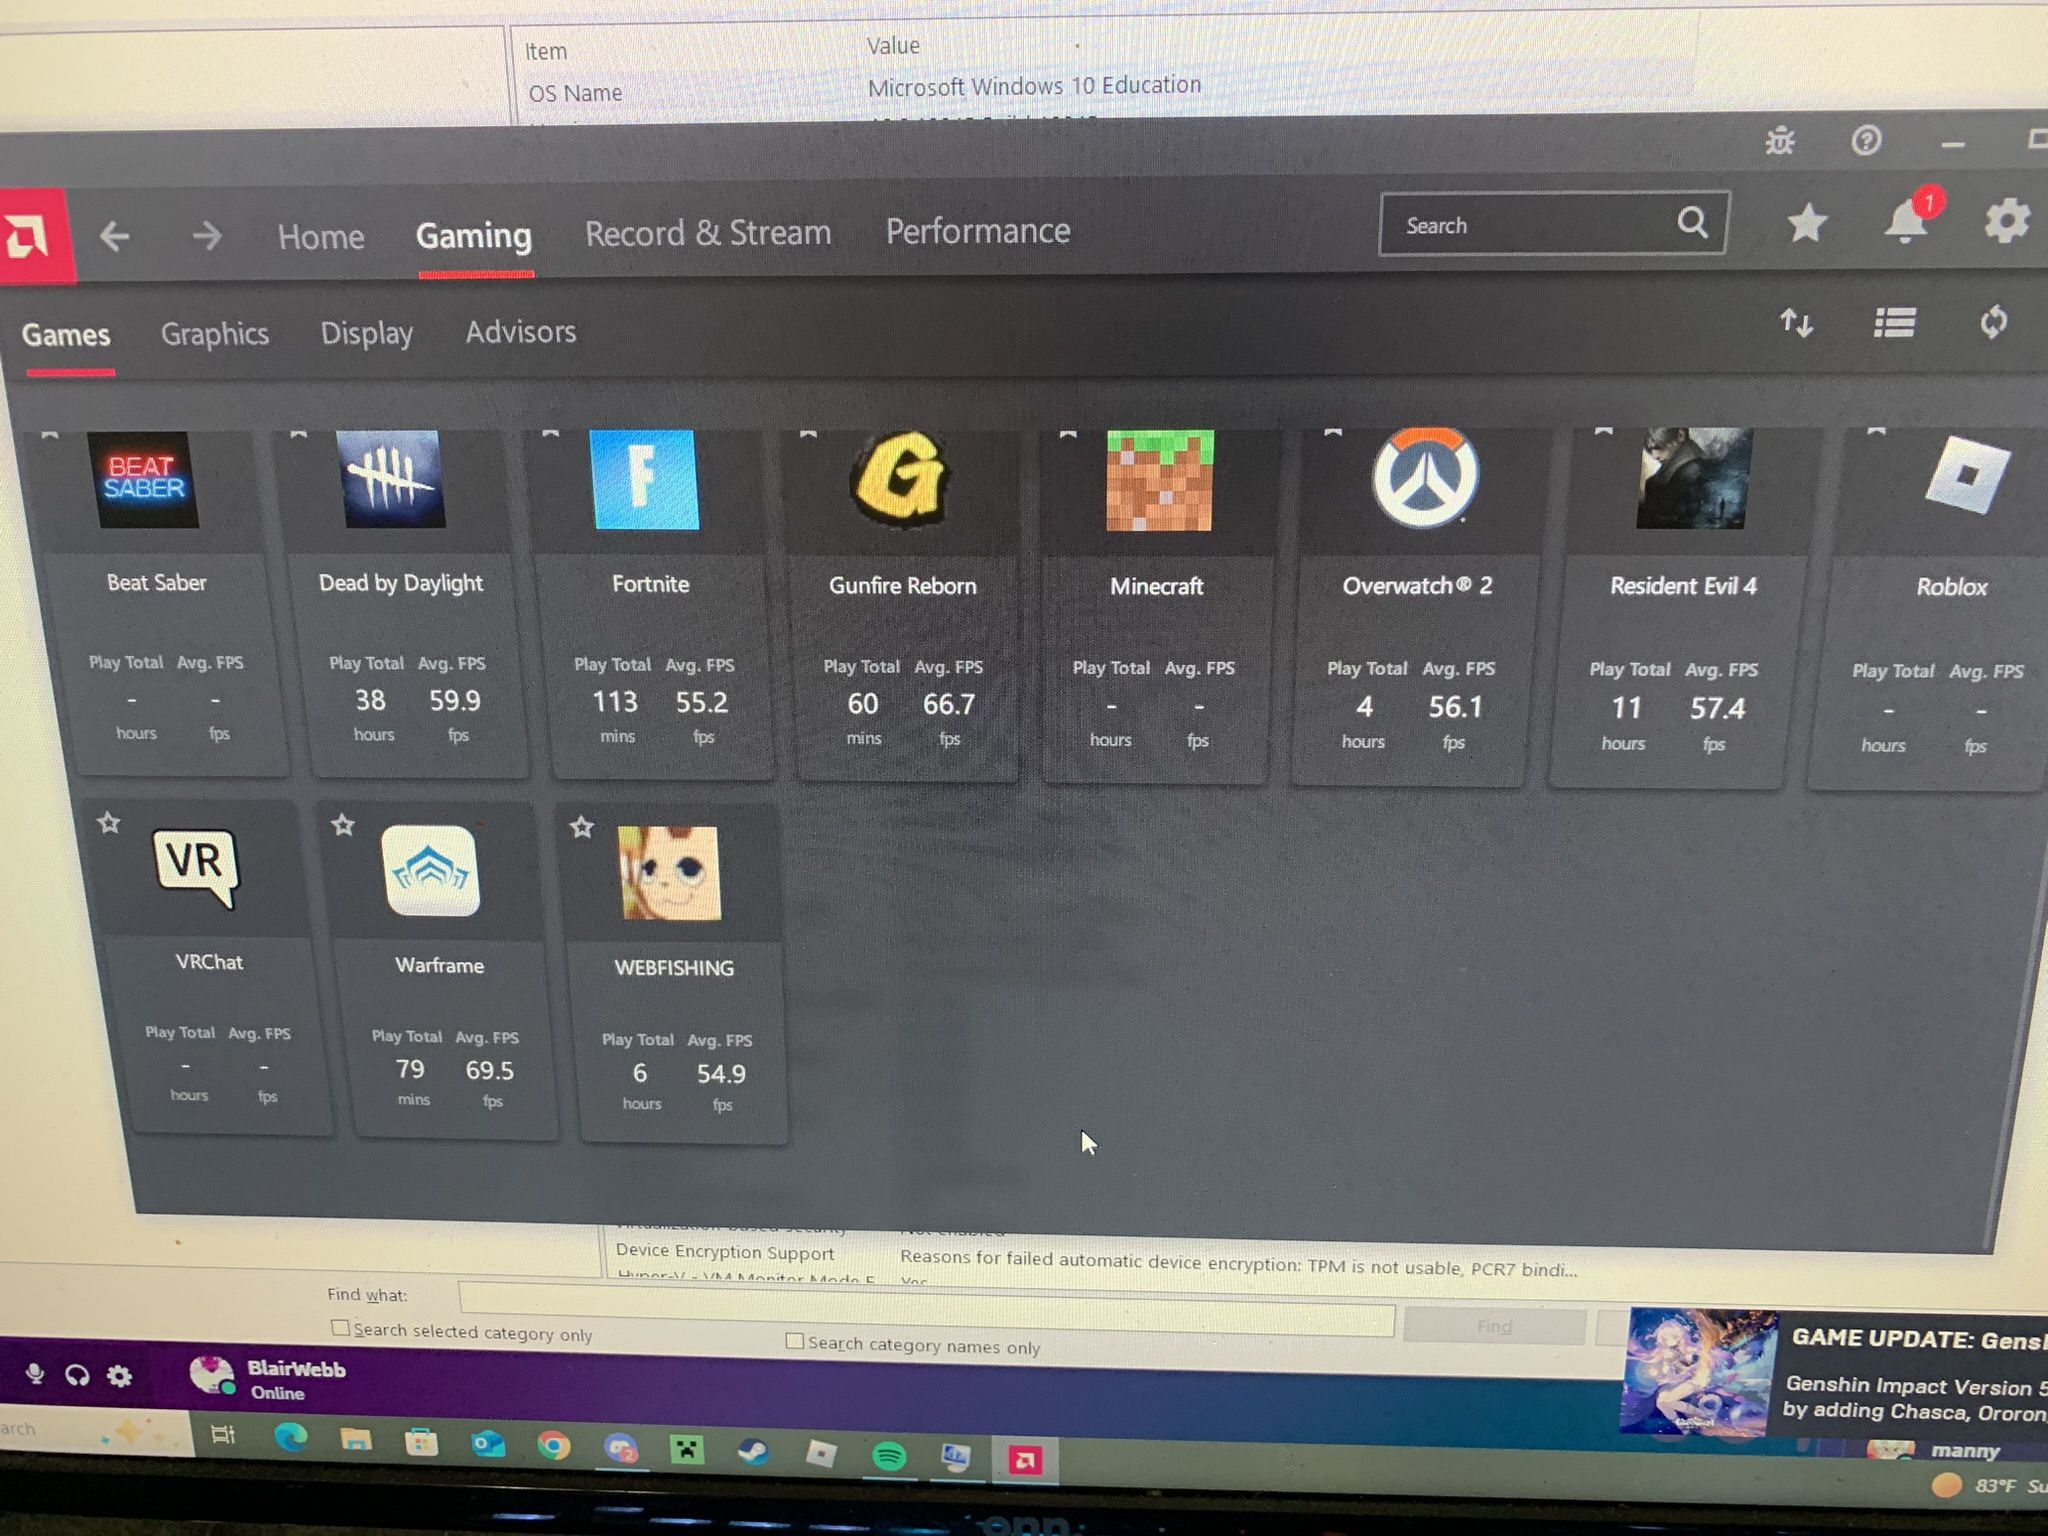Open the Overwatch 2 game icon
2048x1536 pixels.
click(1425, 478)
